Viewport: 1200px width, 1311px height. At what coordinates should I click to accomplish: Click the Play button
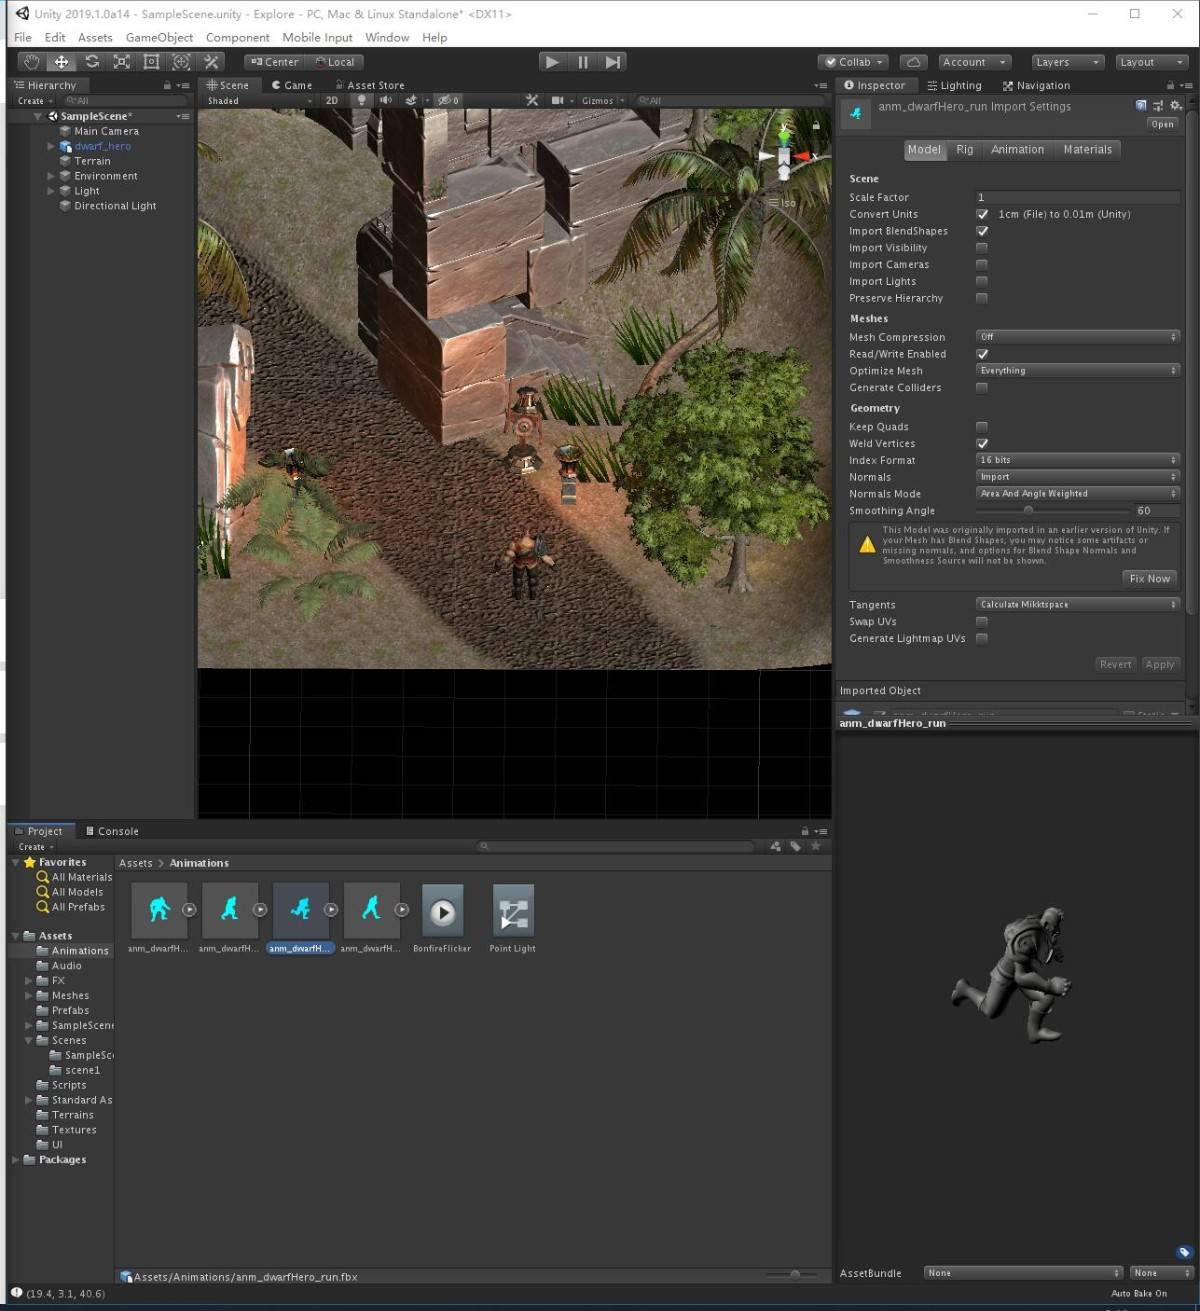point(552,62)
